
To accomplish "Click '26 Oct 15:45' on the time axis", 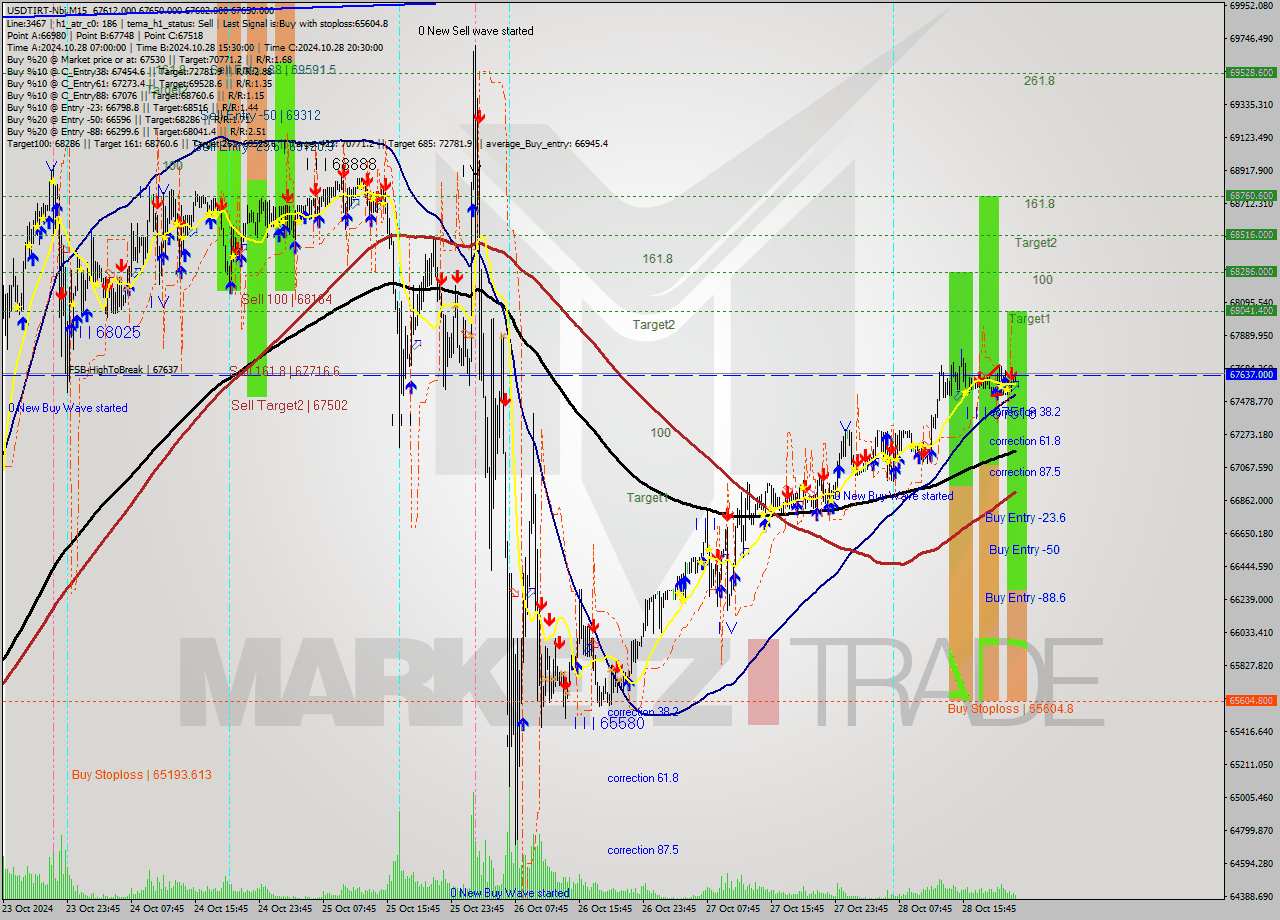I will 606,909.
